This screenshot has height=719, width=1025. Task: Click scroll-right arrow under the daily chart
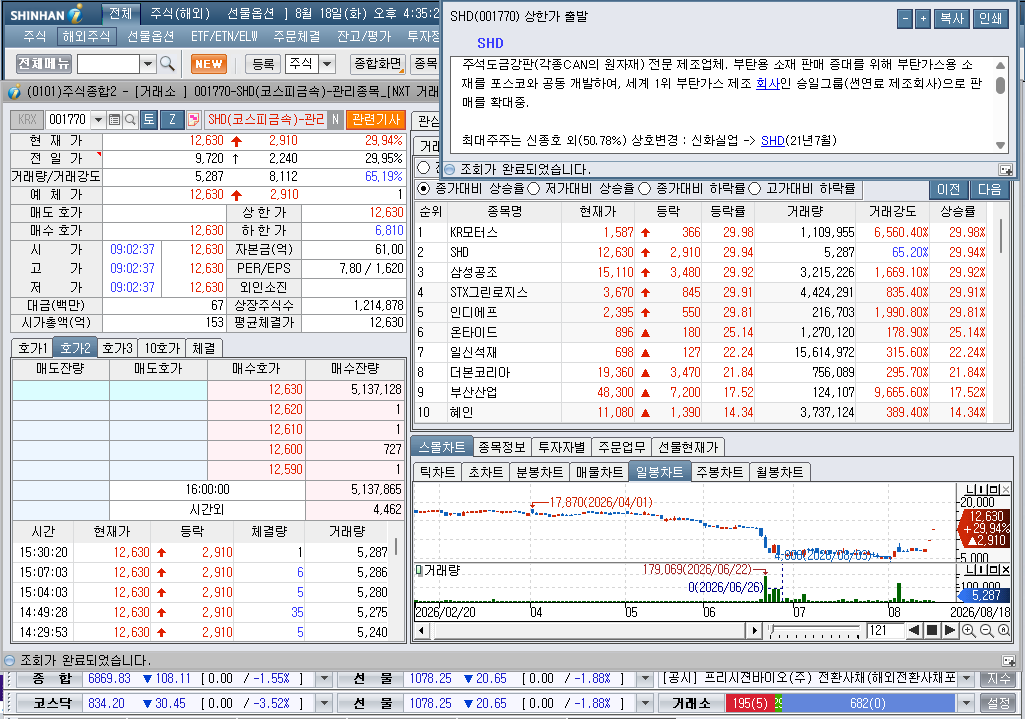(755, 631)
